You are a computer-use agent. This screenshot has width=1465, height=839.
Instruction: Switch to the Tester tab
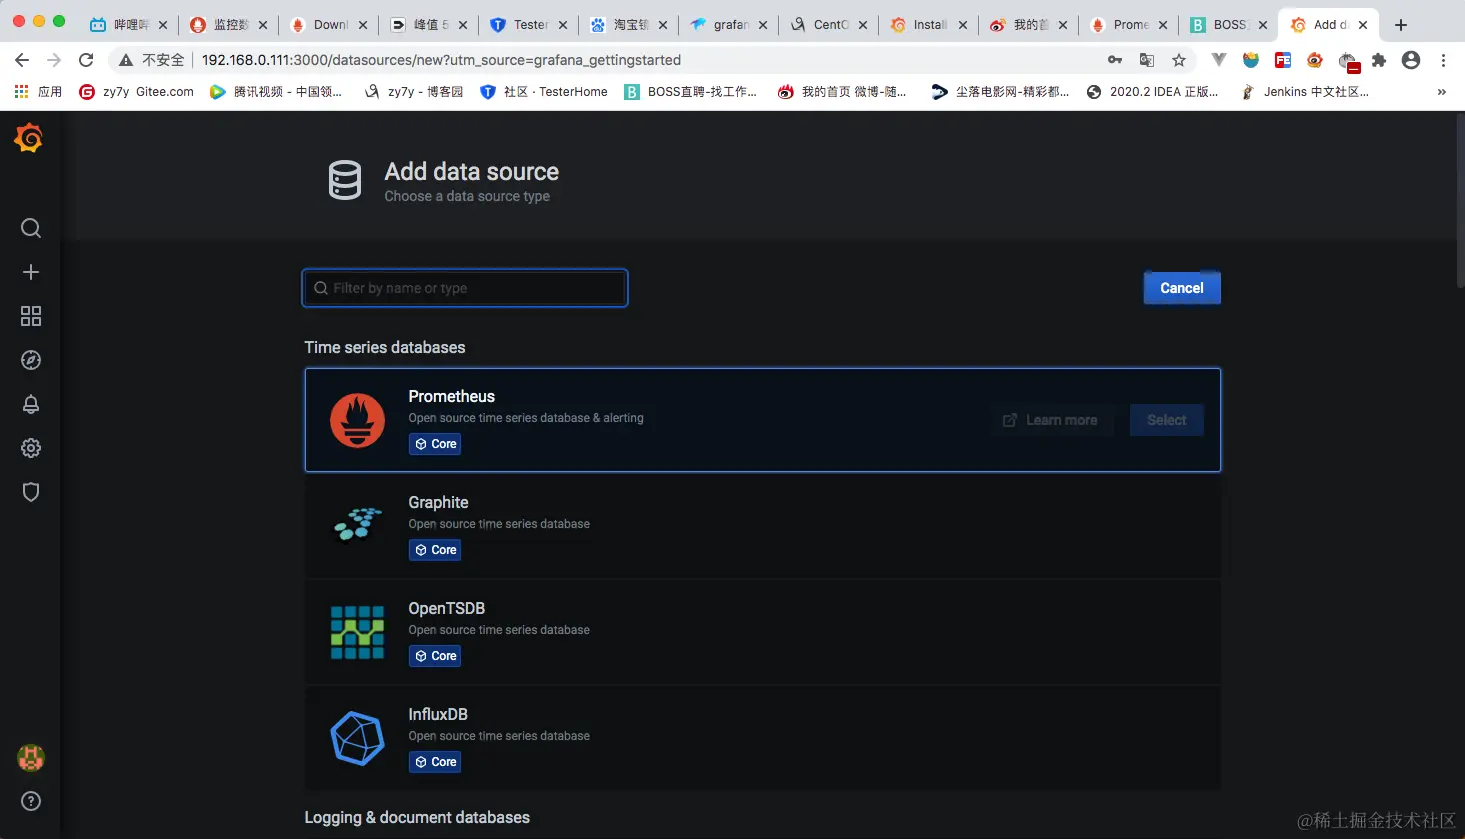[527, 25]
